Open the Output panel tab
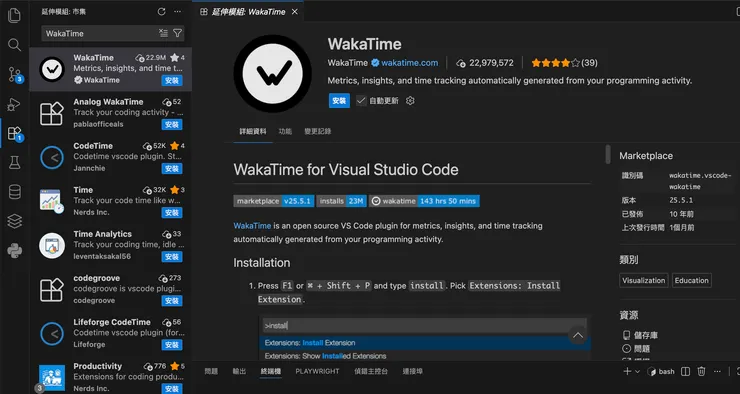Image resolution: width=740 pixels, height=394 pixels. pos(239,371)
